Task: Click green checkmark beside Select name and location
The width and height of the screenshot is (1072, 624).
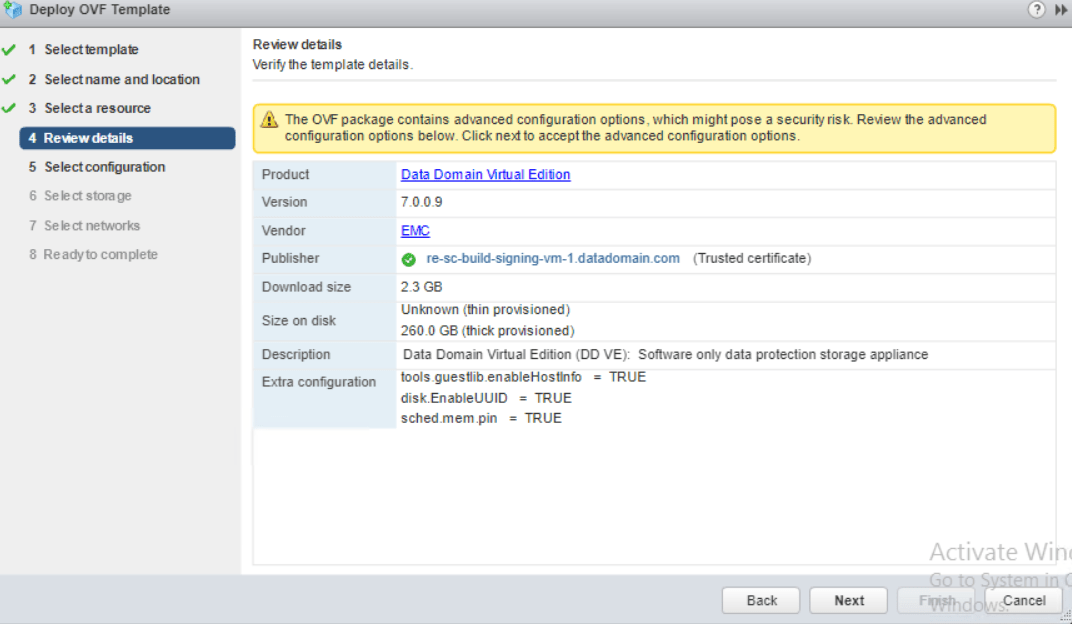Action: tap(9, 79)
